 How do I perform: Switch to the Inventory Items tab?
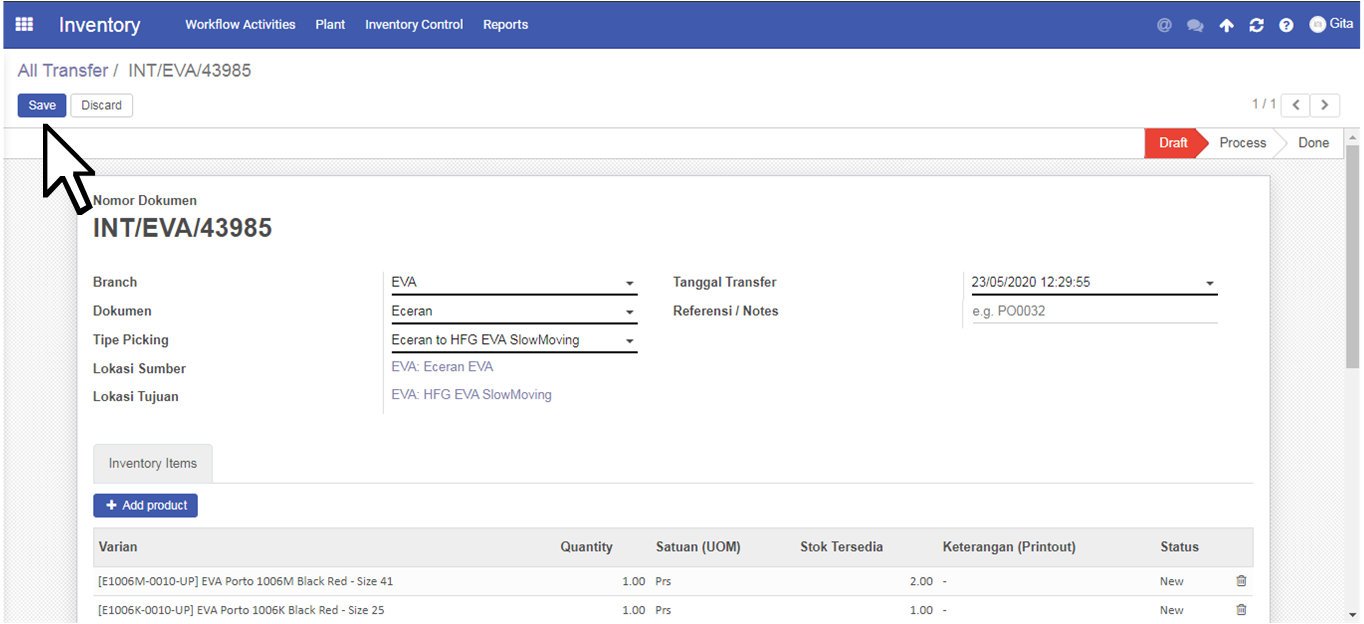(x=153, y=464)
